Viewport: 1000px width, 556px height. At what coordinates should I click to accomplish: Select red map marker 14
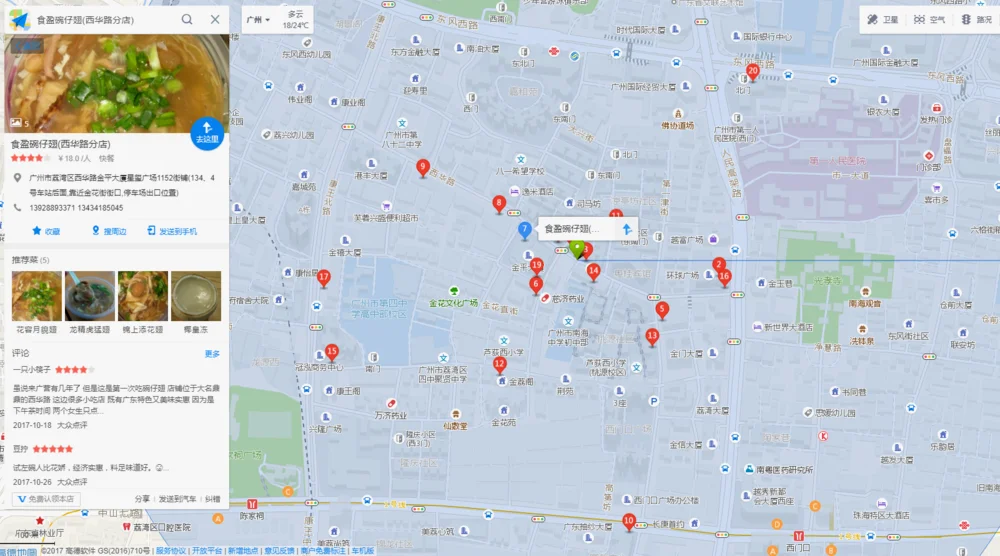[x=593, y=272]
